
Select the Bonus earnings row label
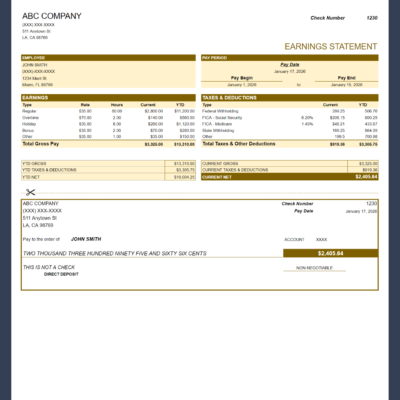[28, 130]
